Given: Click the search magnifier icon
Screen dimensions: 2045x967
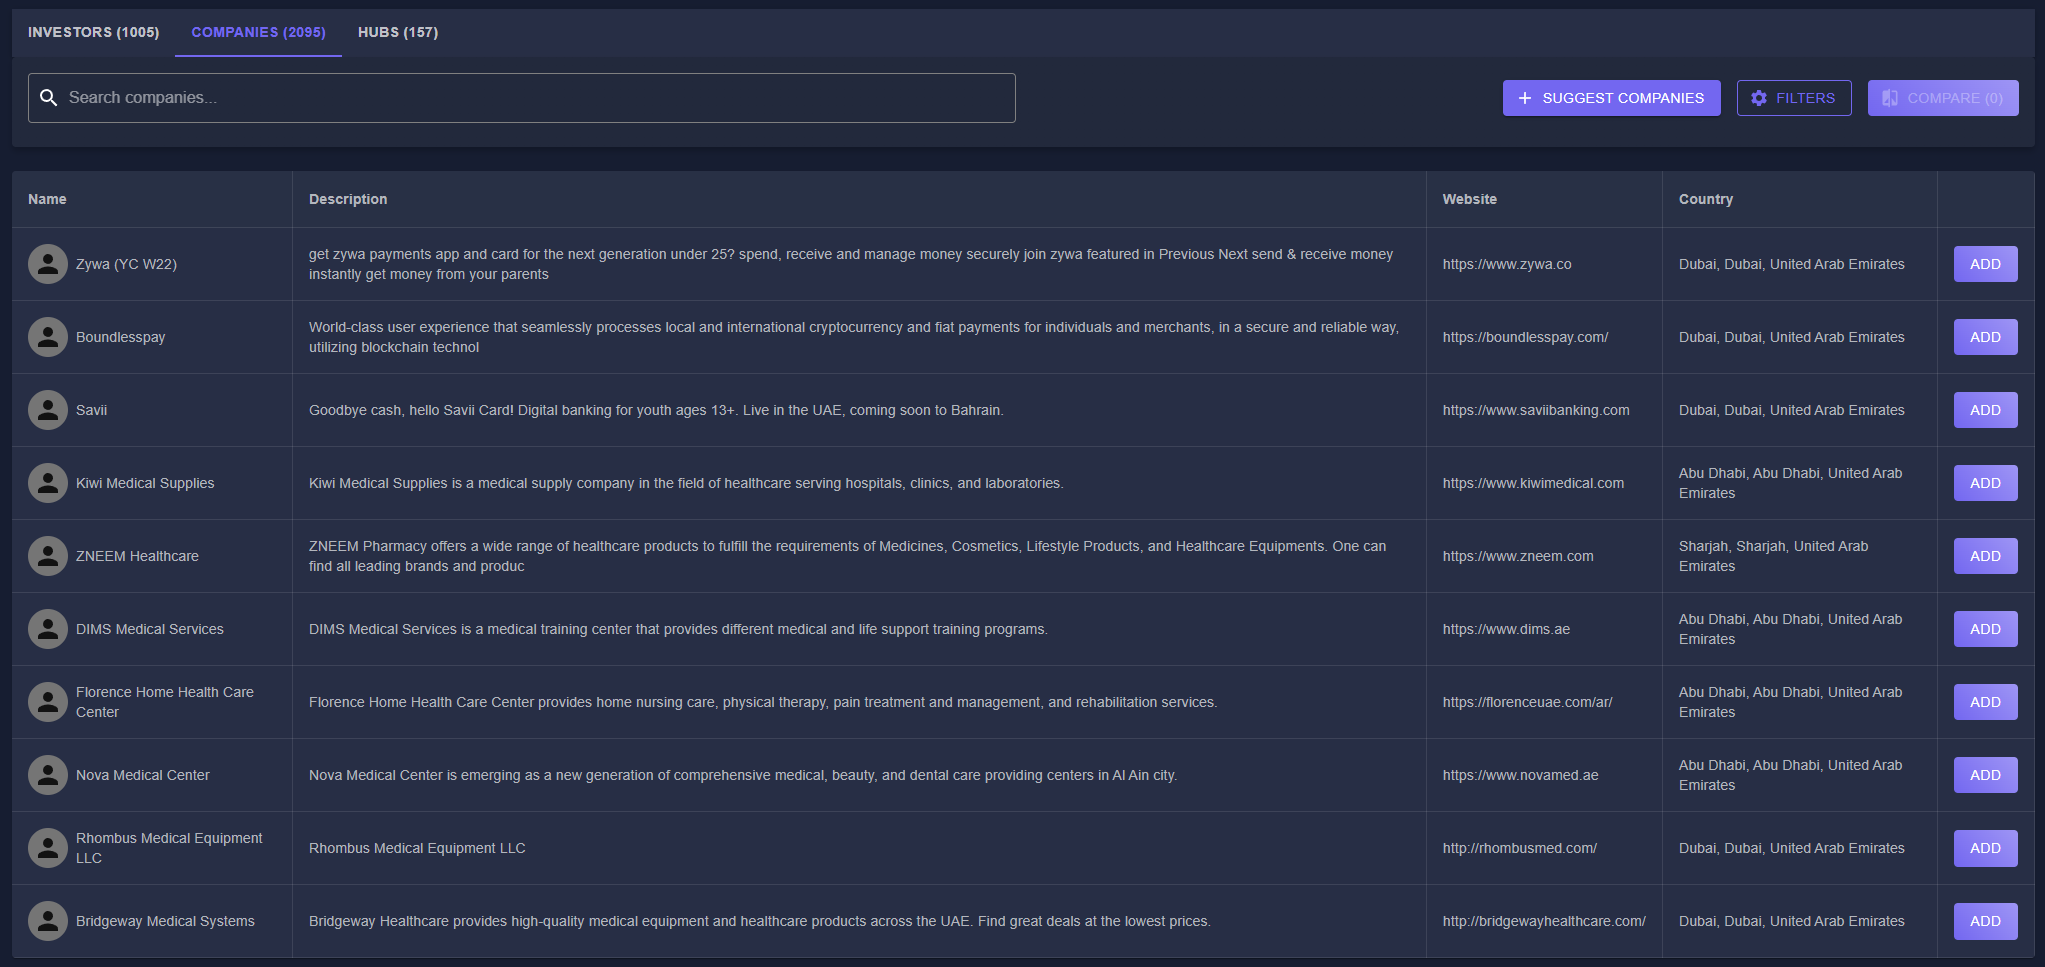Looking at the screenshot, I should tap(48, 98).
